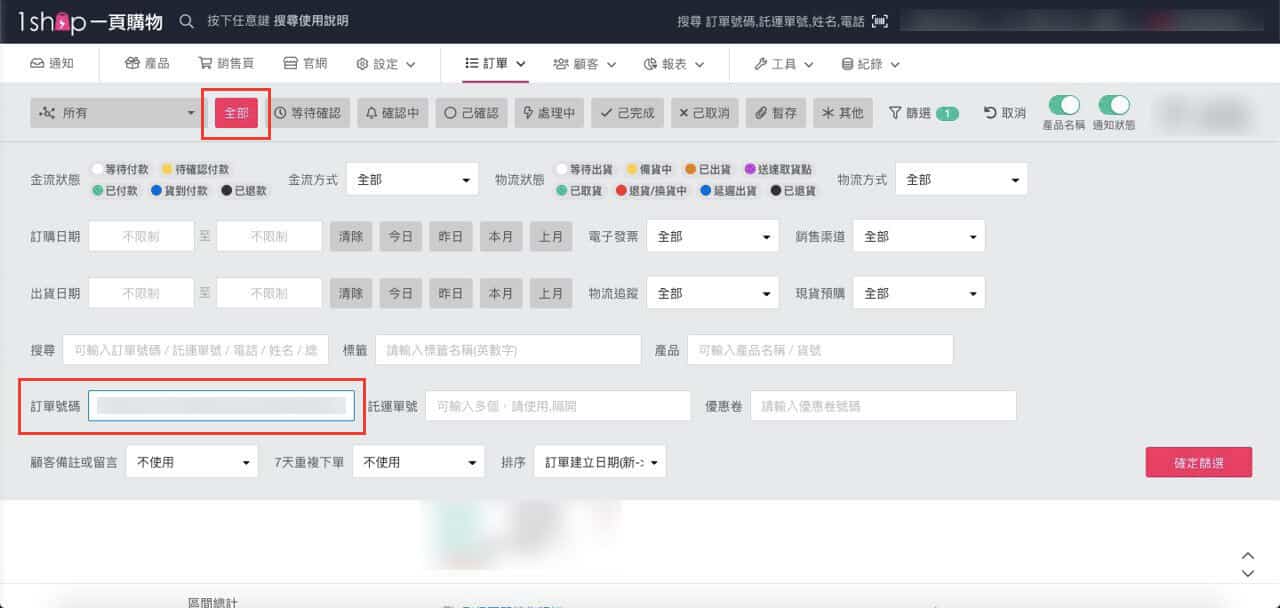Switch to the 全部 orders tab
The width and height of the screenshot is (1280, 608).
coord(235,113)
